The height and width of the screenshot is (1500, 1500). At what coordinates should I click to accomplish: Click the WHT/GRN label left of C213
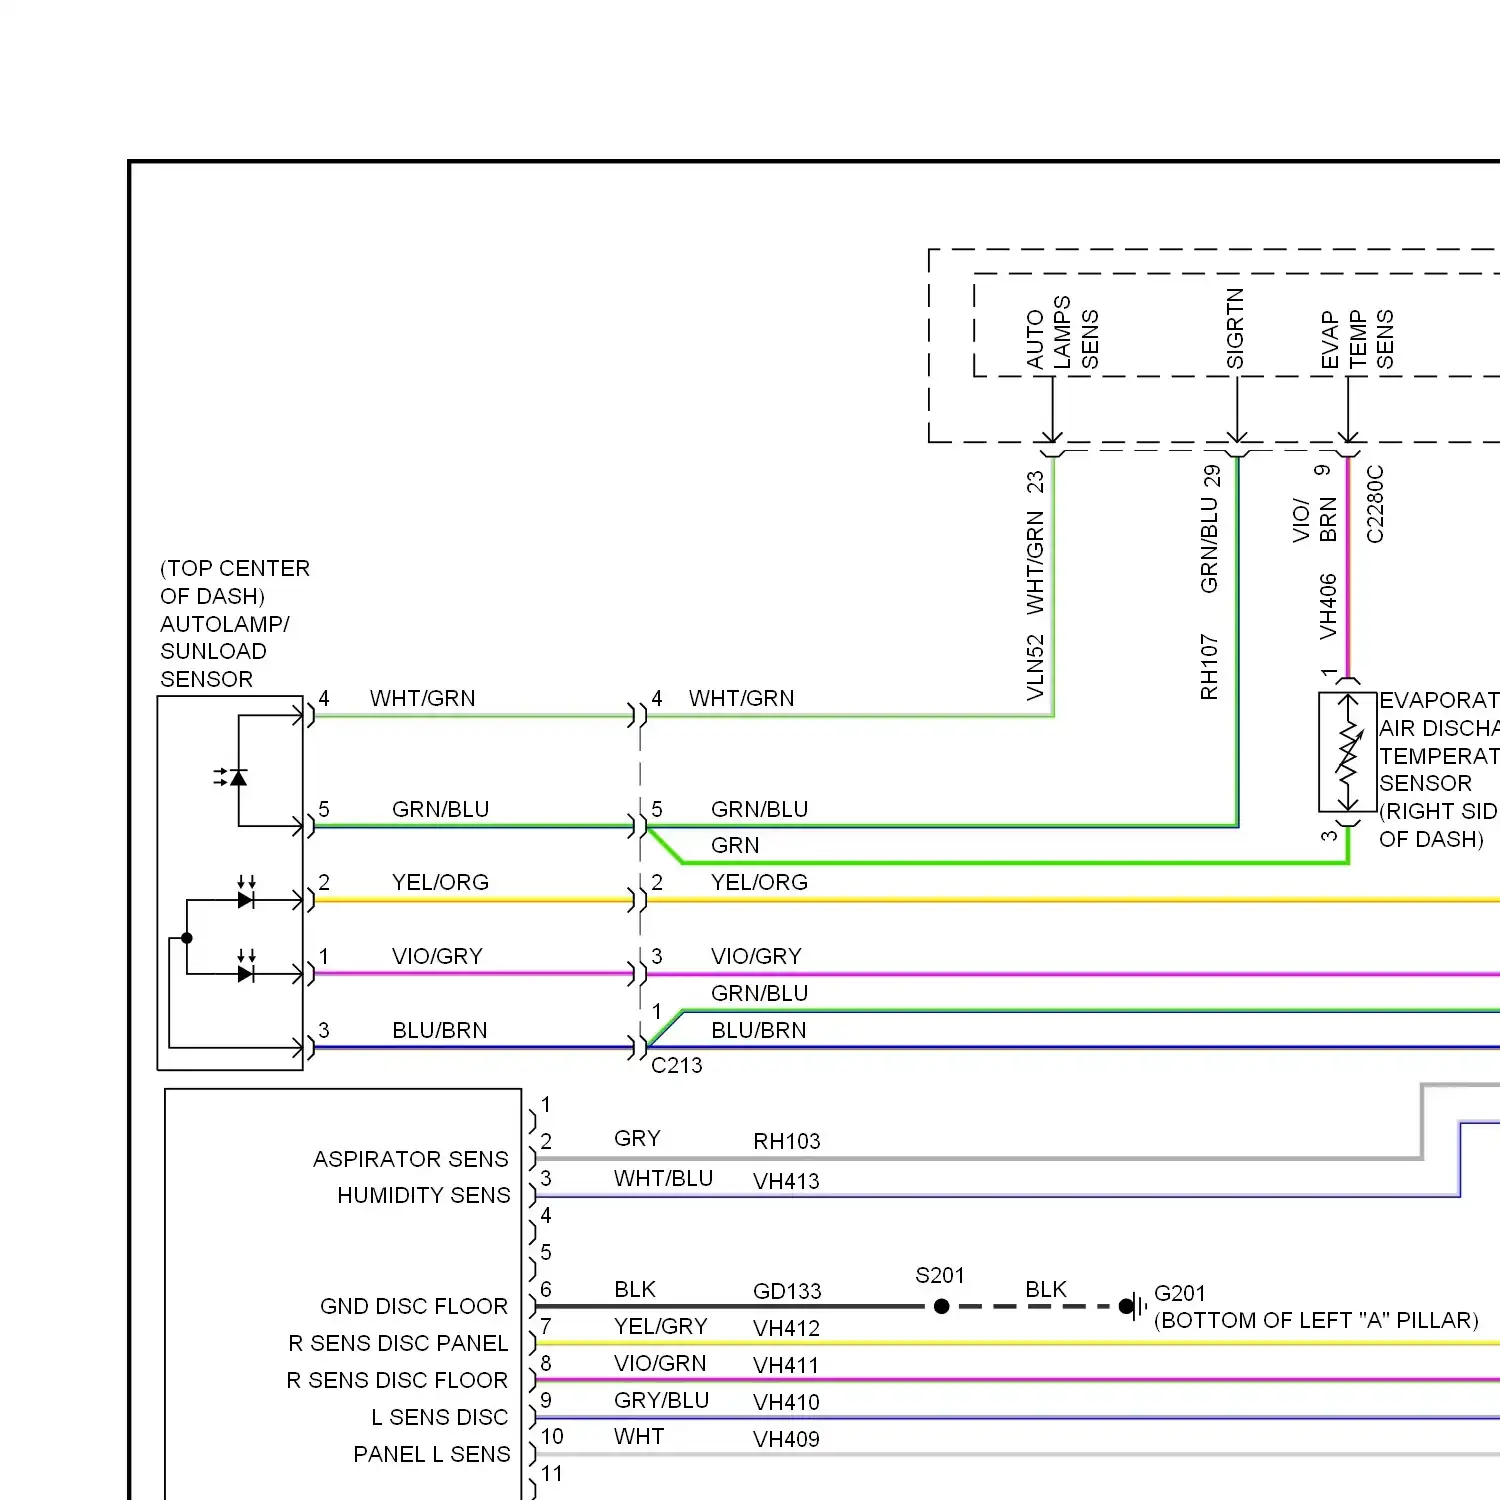[x=423, y=698]
